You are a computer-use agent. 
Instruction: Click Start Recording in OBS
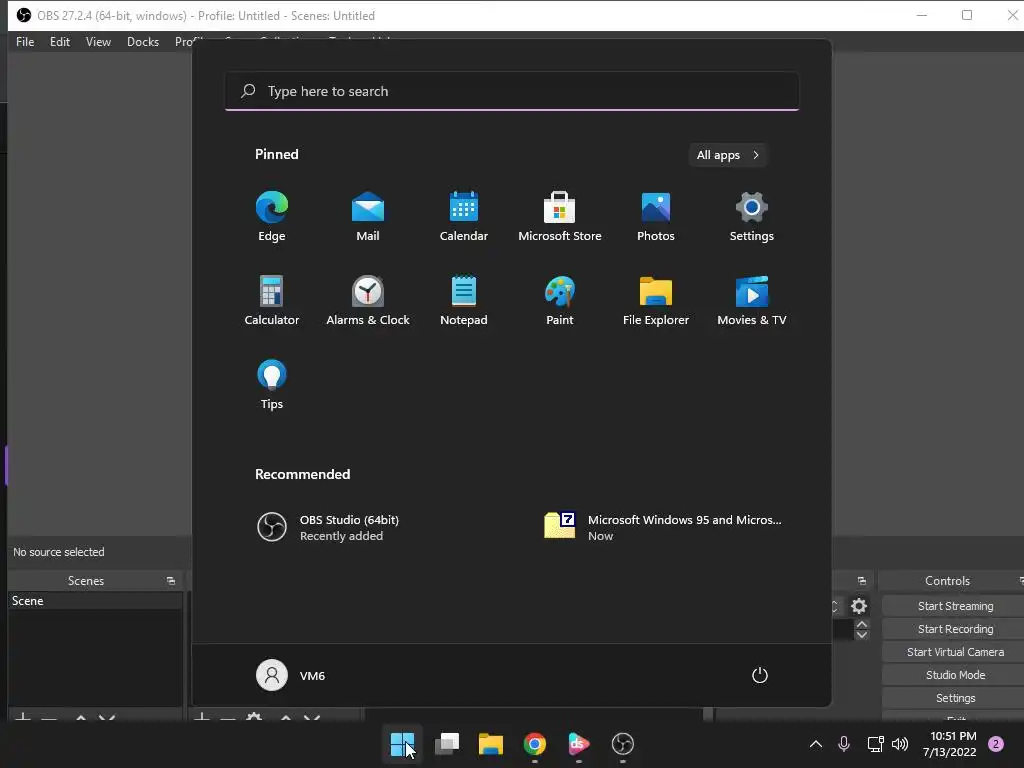(x=955, y=629)
